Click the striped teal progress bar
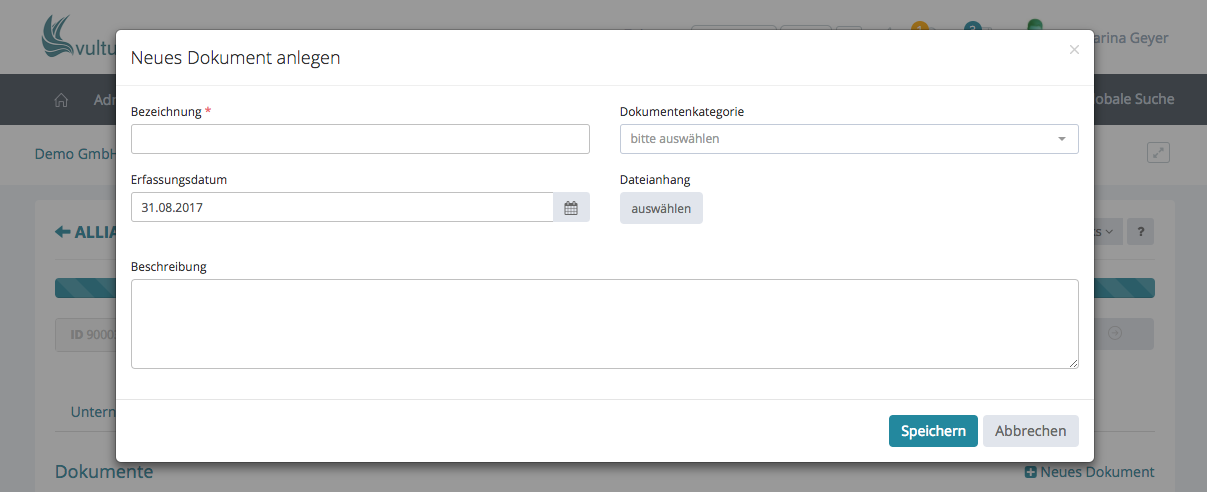 click(85, 288)
